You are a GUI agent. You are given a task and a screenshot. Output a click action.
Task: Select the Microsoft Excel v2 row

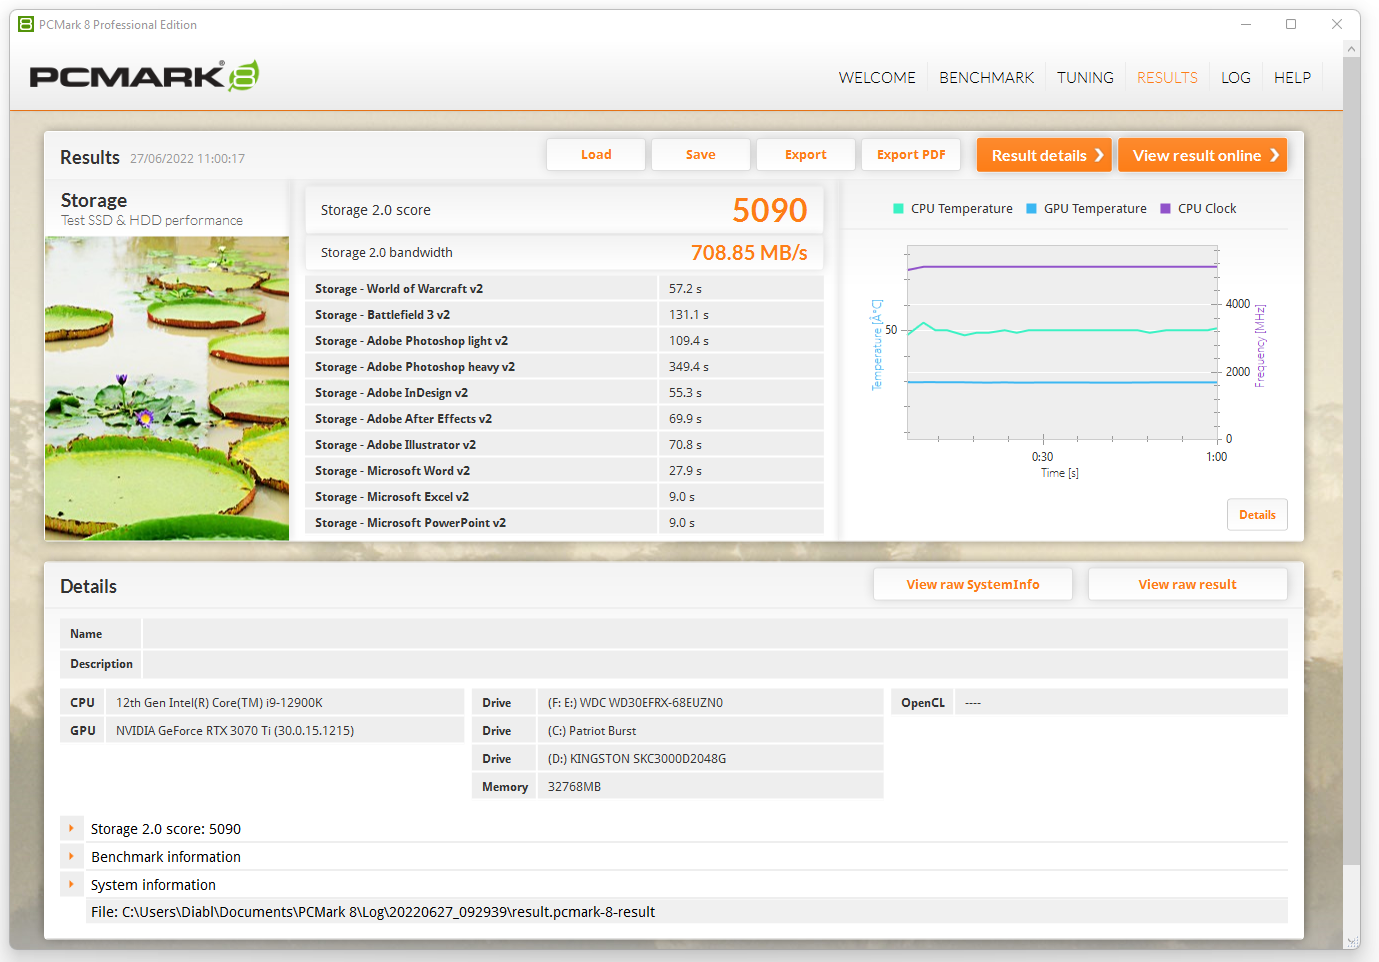pyautogui.click(x=564, y=497)
